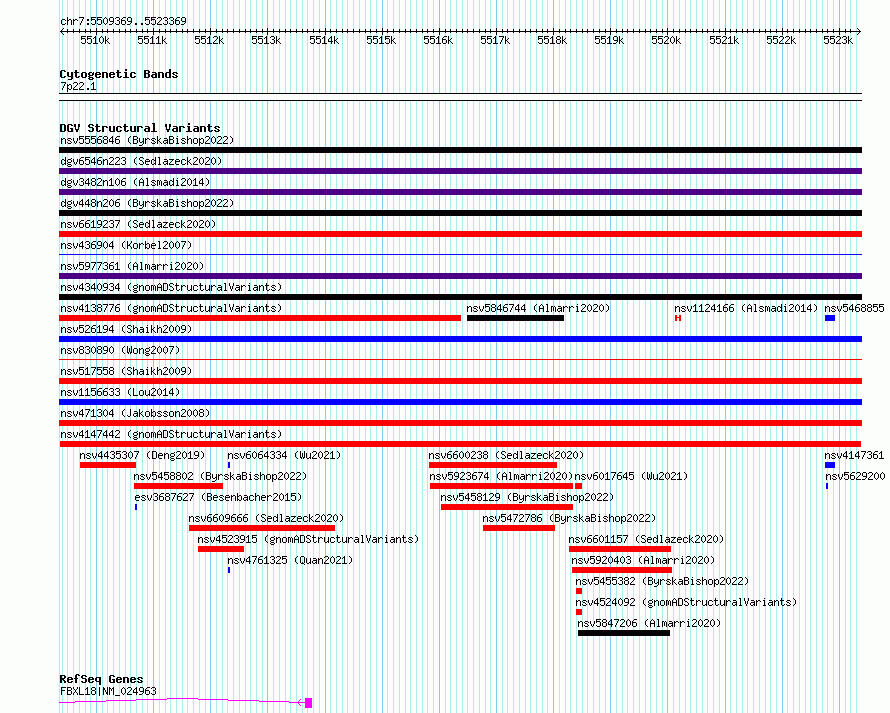Click the nsv4138776 red variant bar

coord(260,318)
